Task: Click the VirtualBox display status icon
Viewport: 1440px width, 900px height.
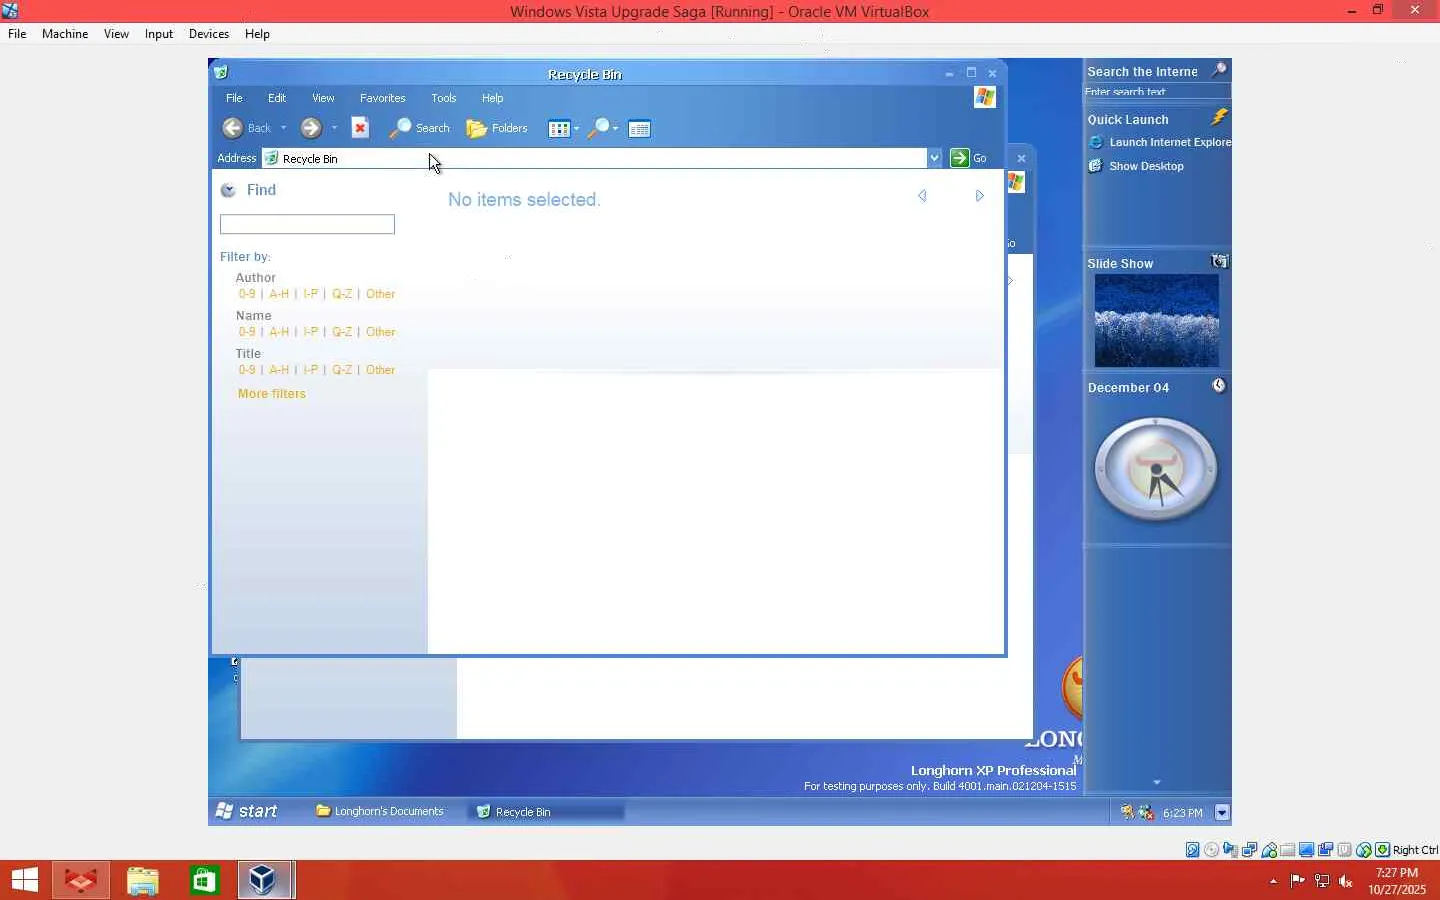Action: click(1307, 850)
